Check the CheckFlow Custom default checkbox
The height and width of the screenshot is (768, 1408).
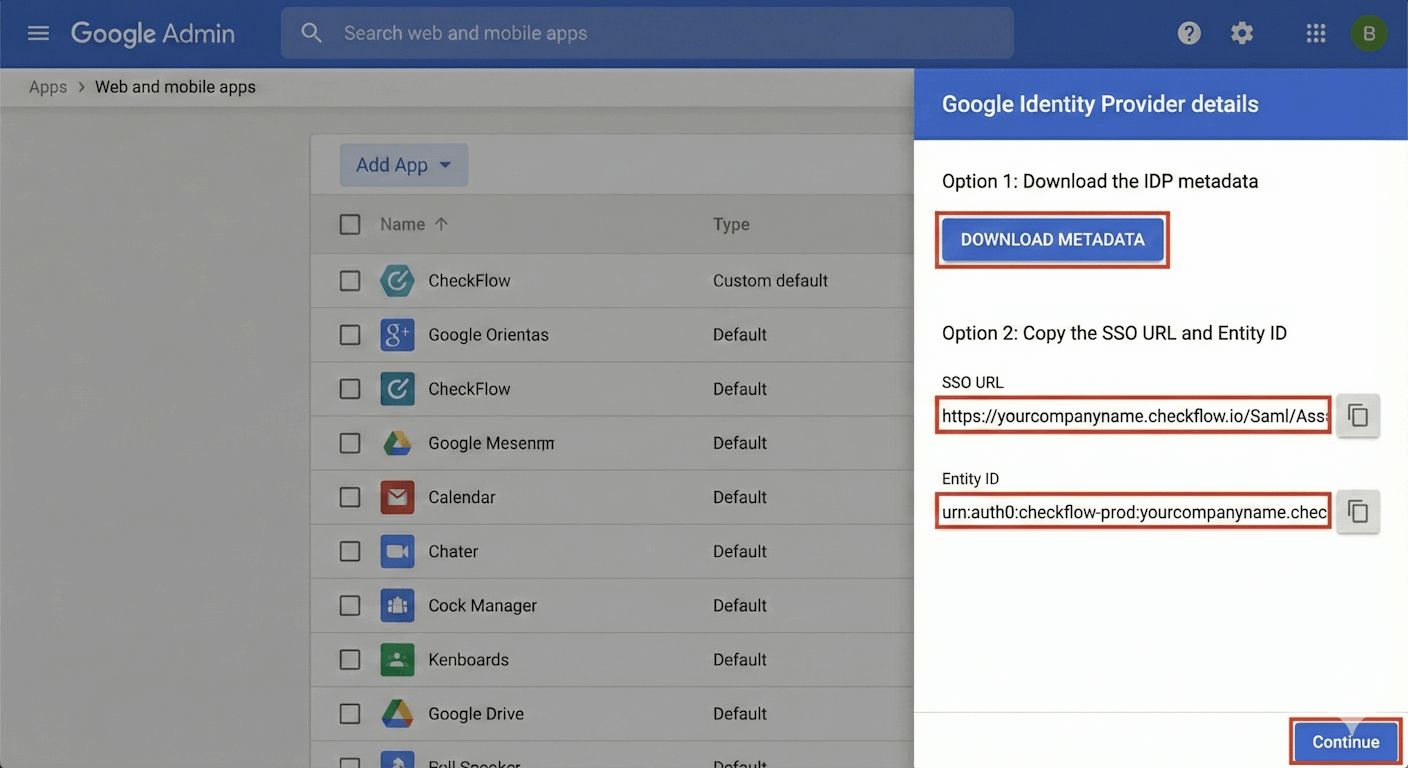tap(349, 280)
